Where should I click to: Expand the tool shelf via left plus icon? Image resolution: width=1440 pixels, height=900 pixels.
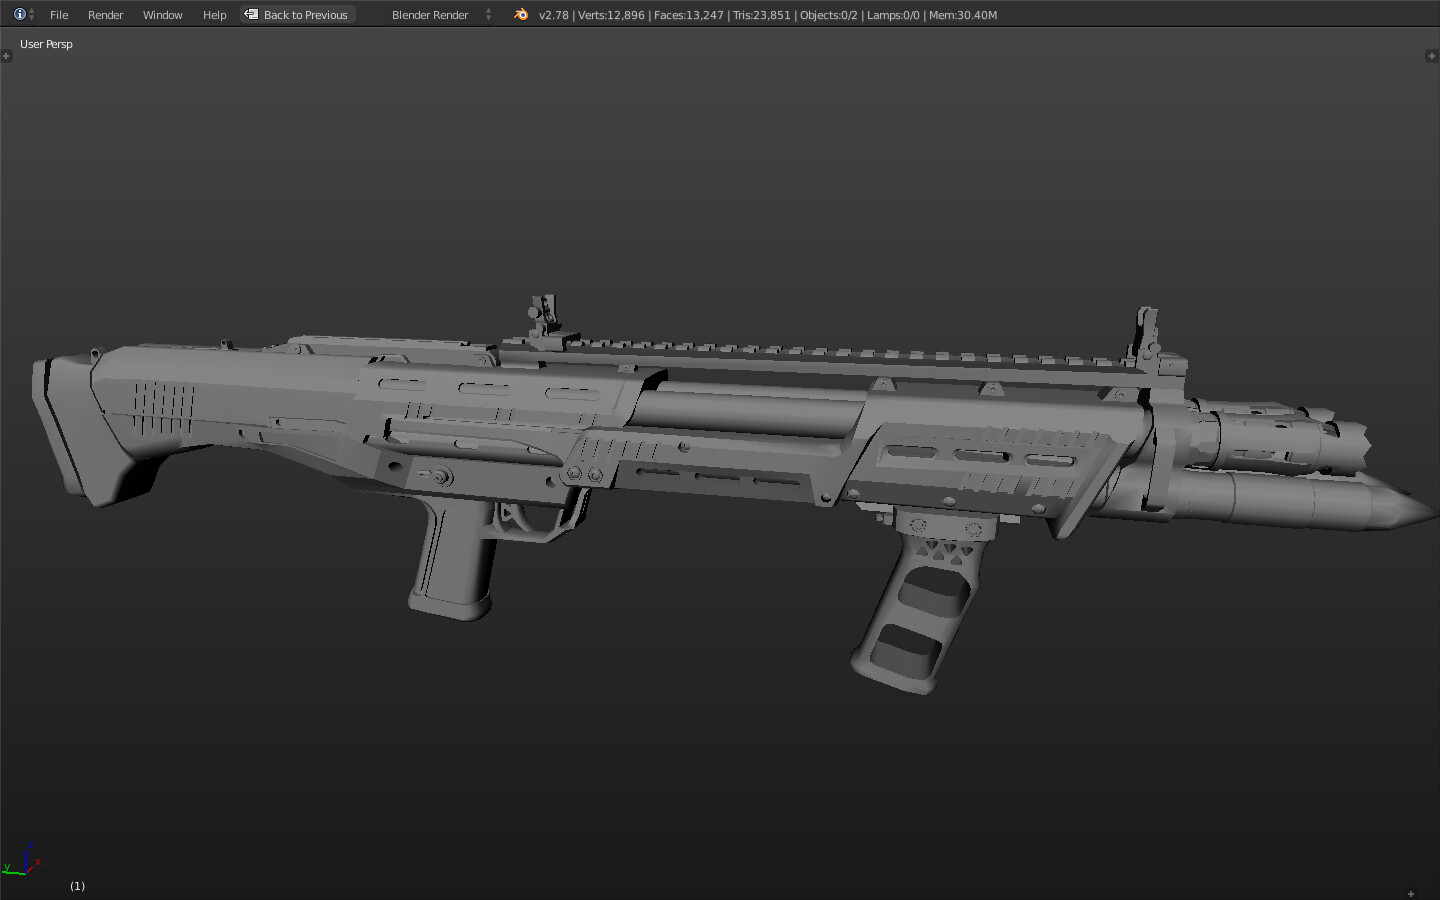(x=6, y=56)
